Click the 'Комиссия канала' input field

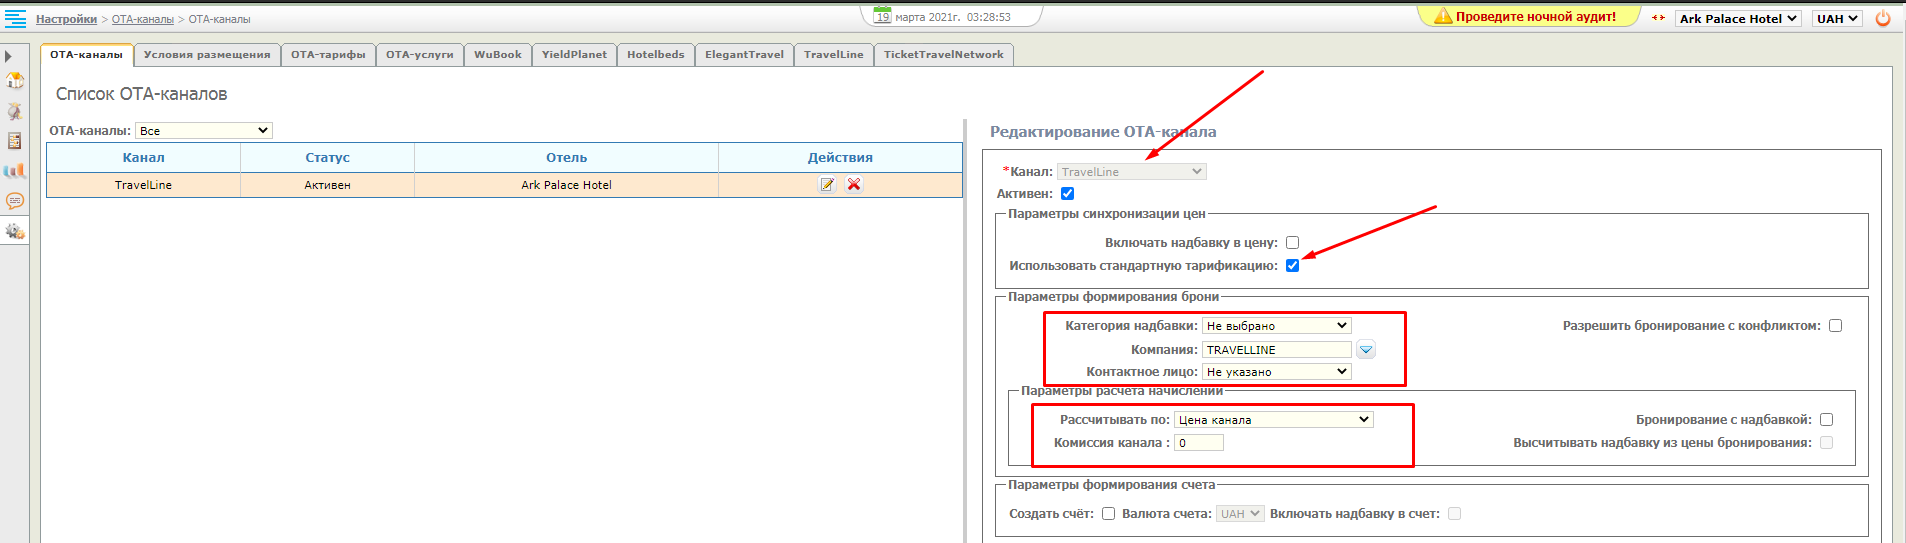pos(1198,443)
